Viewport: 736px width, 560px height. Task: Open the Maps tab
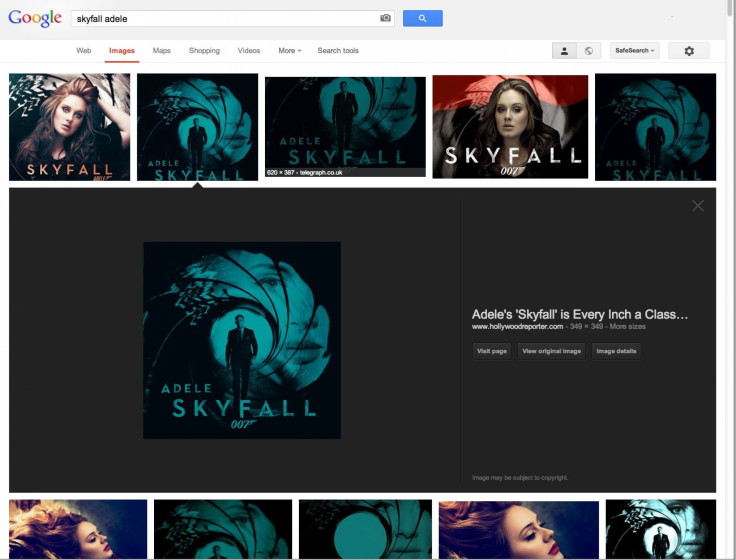click(161, 51)
